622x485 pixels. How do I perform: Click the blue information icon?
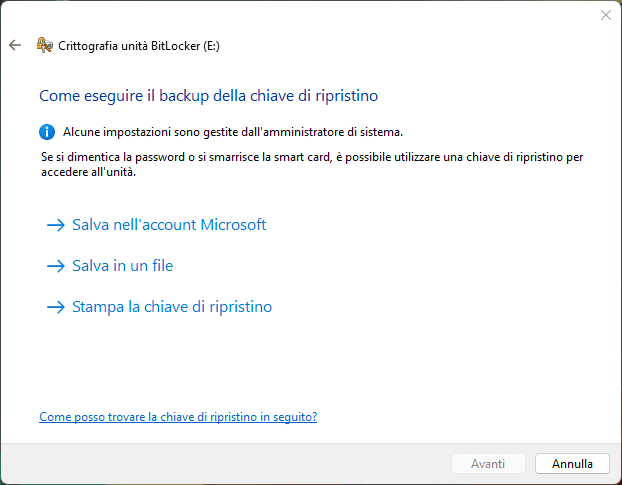(47, 131)
